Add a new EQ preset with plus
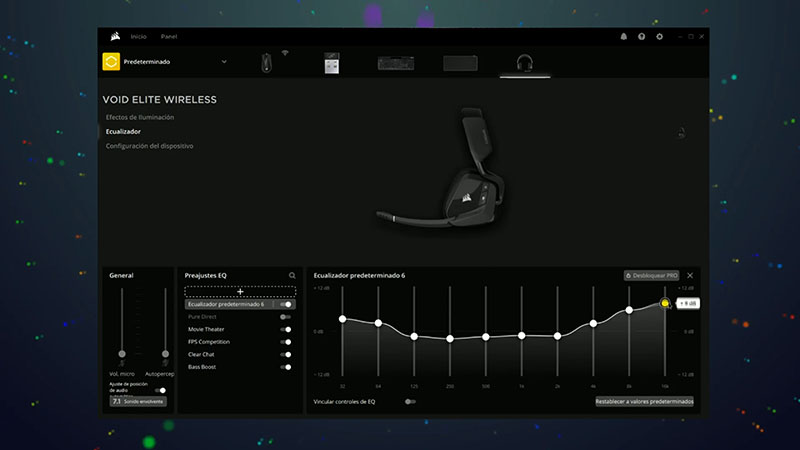The width and height of the screenshot is (800, 450). pos(240,292)
